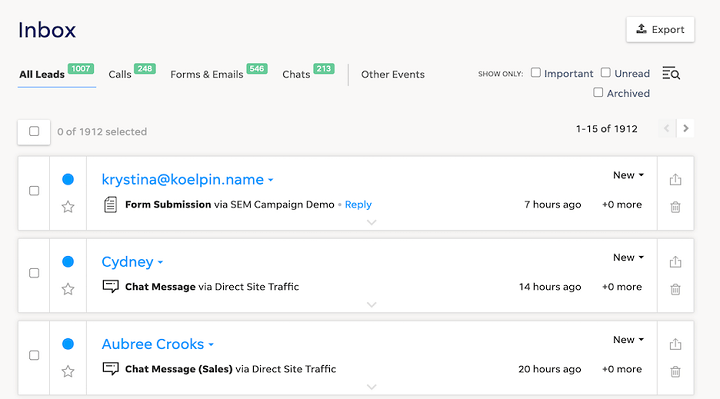Delete the krystina@koelpin.name lead

point(675,207)
